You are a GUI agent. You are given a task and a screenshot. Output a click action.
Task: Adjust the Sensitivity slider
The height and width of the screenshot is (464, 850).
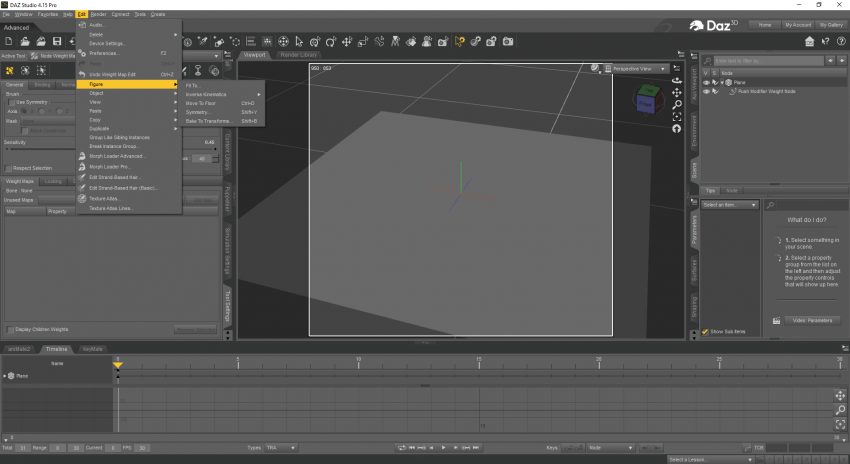111,149
